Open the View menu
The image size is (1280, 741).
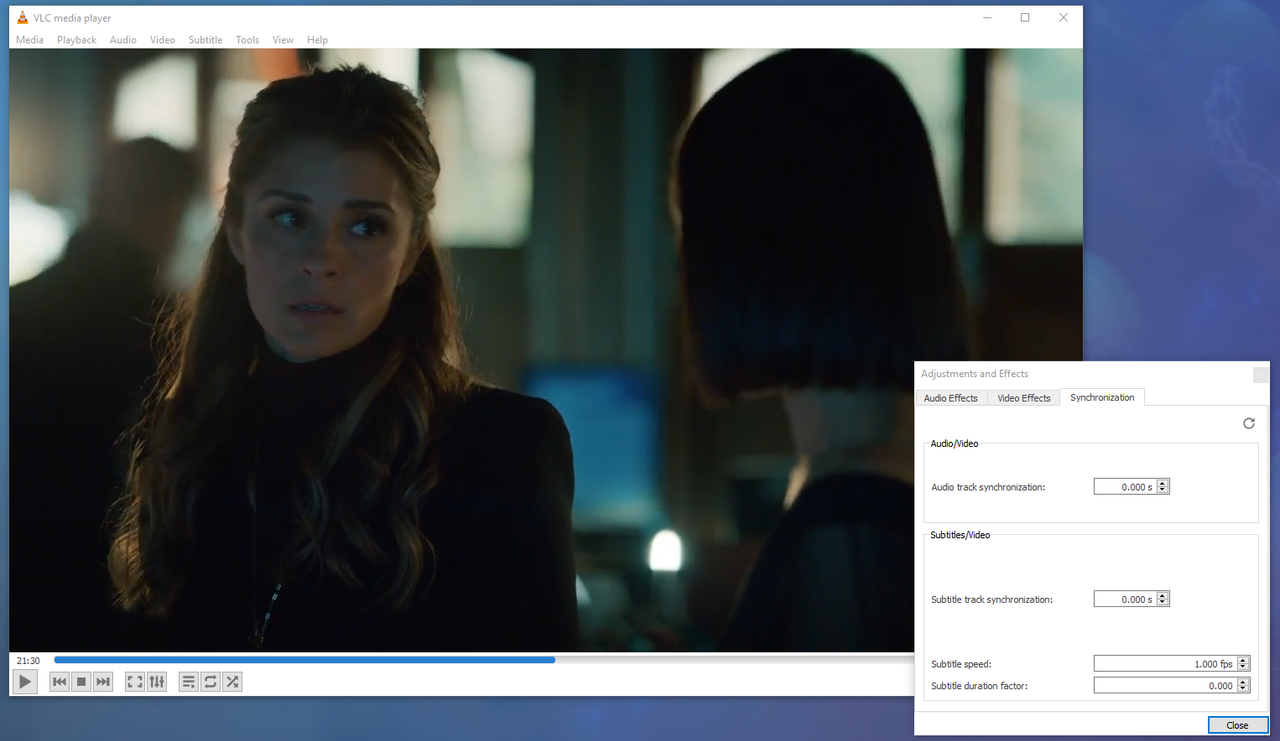click(283, 40)
